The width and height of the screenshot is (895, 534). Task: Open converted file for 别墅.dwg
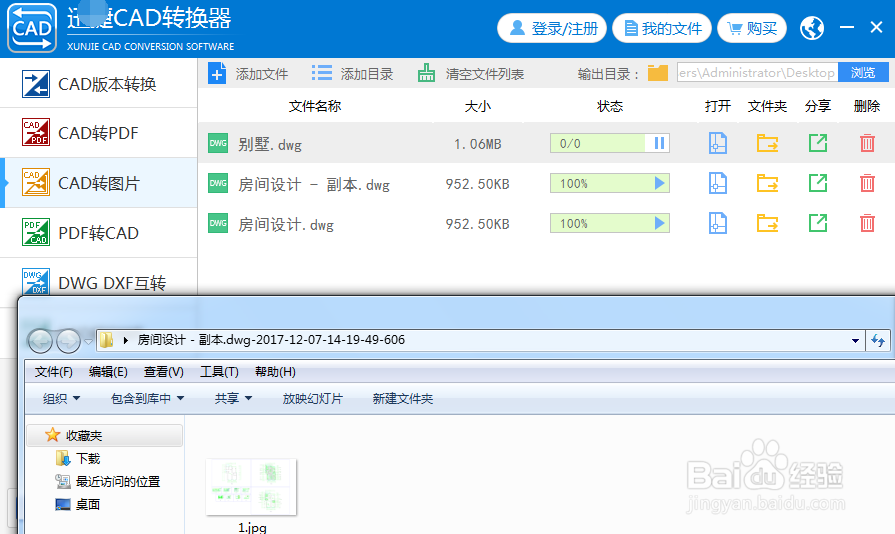(717, 143)
